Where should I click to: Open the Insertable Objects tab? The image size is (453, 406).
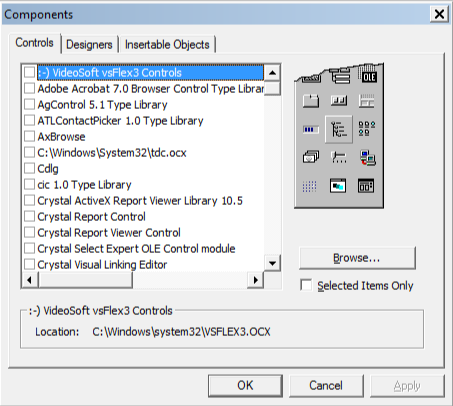pyautogui.click(x=167, y=45)
